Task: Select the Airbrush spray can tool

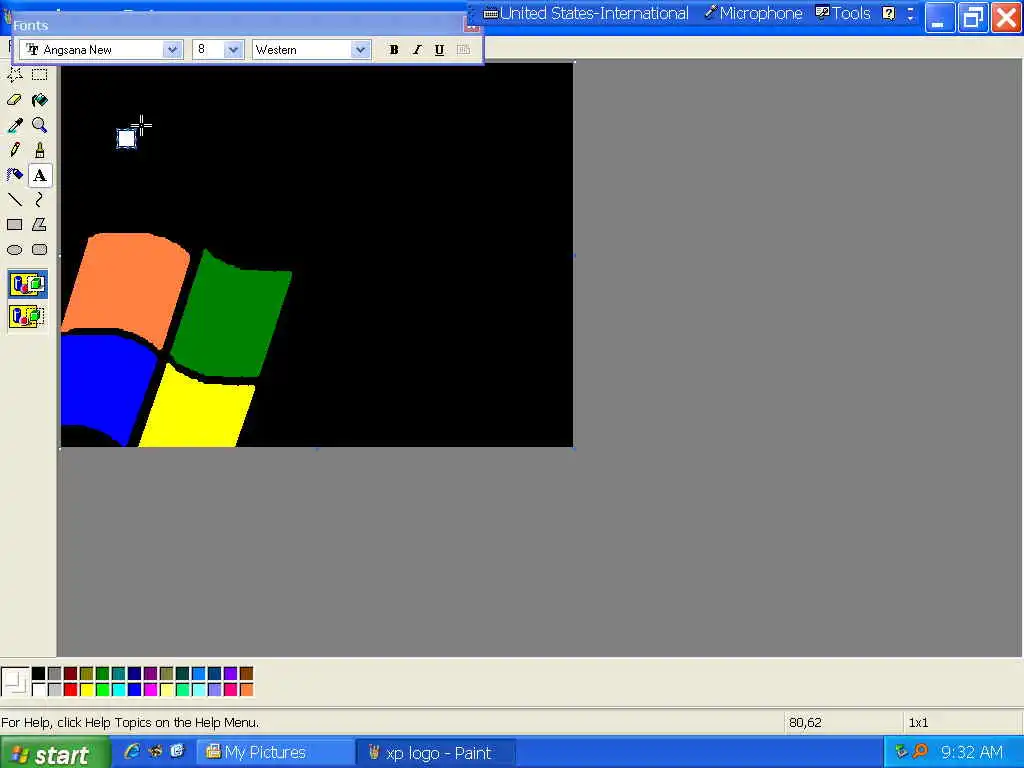Action: [14, 175]
